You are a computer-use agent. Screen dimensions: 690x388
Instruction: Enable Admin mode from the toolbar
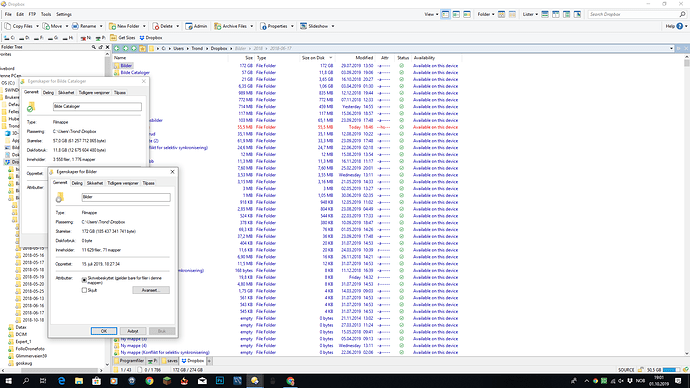click(196, 26)
